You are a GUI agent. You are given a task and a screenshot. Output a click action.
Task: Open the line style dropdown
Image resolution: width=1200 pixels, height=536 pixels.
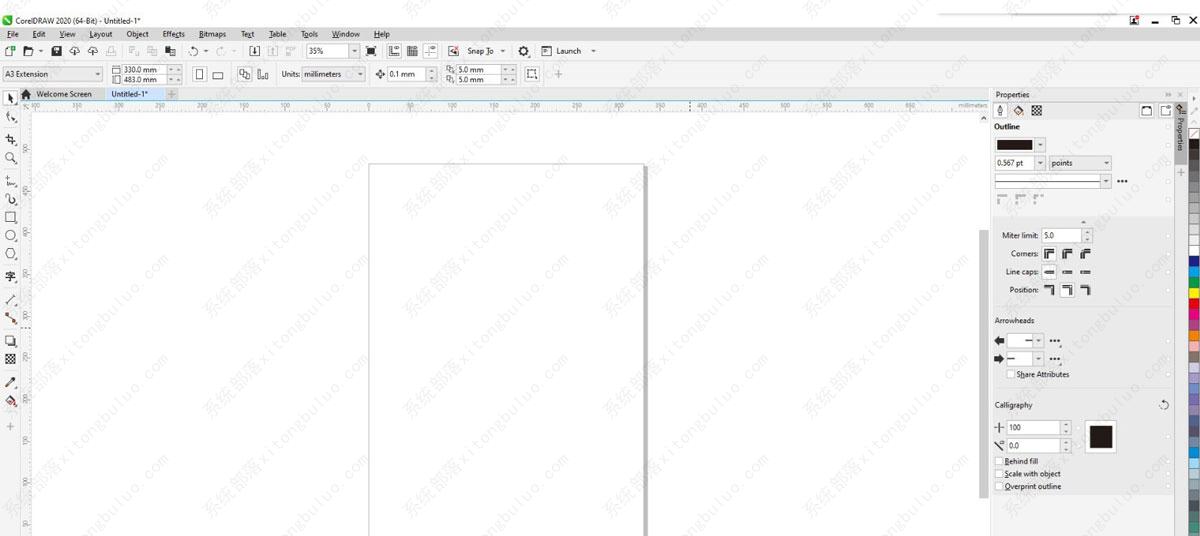click(1105, 181)
